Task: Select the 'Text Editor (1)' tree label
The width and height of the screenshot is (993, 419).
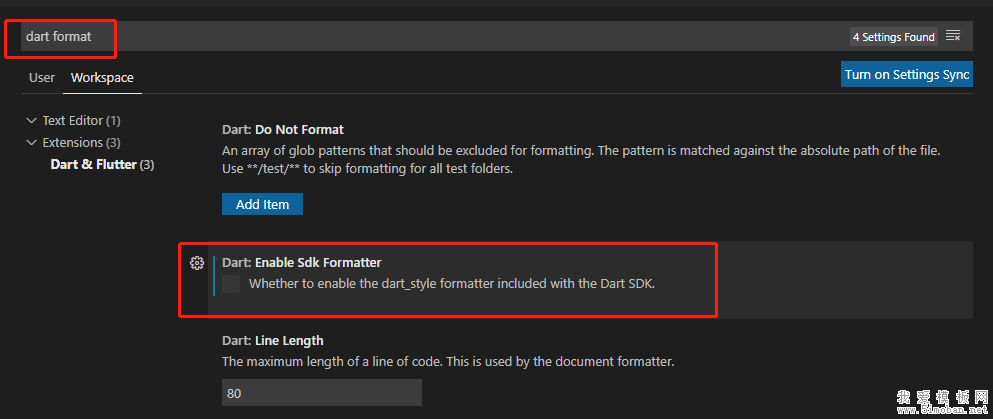Action: (82, 120)
